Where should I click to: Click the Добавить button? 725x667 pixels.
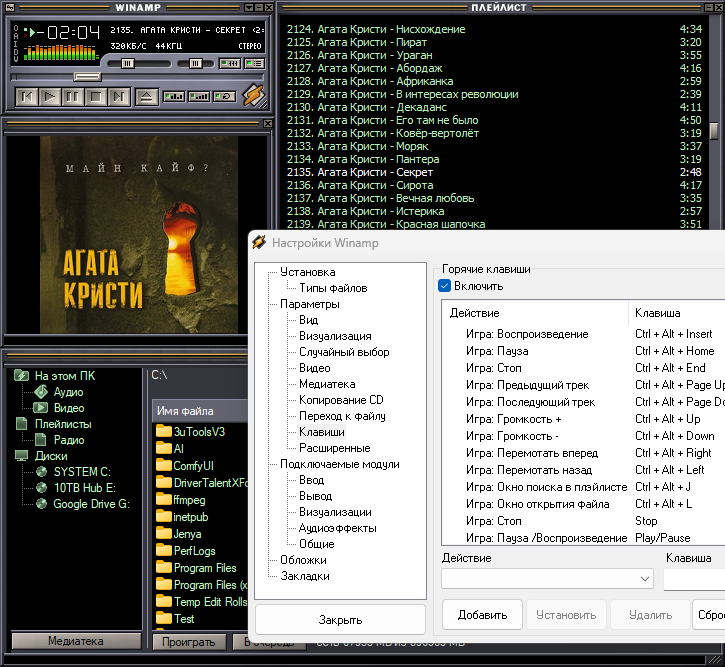pos(482,615)
